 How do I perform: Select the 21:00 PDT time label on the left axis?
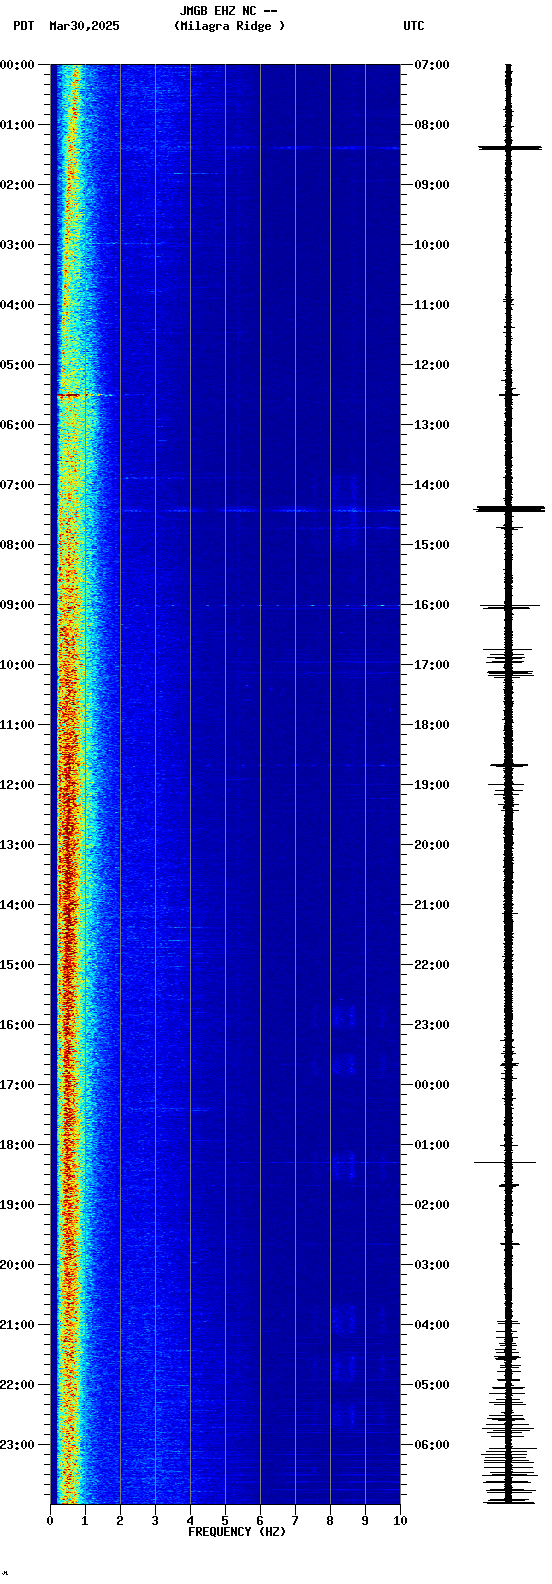(17, 1325)
